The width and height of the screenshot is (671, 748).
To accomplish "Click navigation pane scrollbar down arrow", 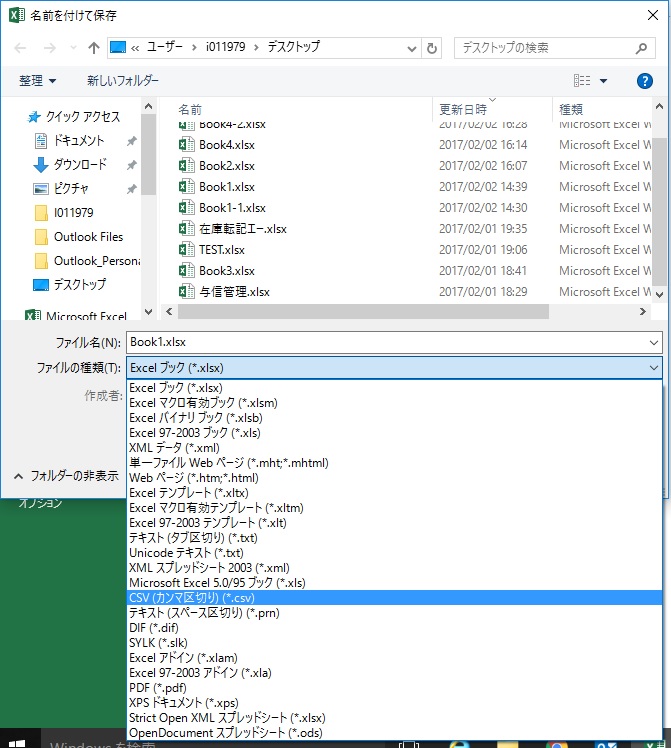I will (x=148, y=312).
